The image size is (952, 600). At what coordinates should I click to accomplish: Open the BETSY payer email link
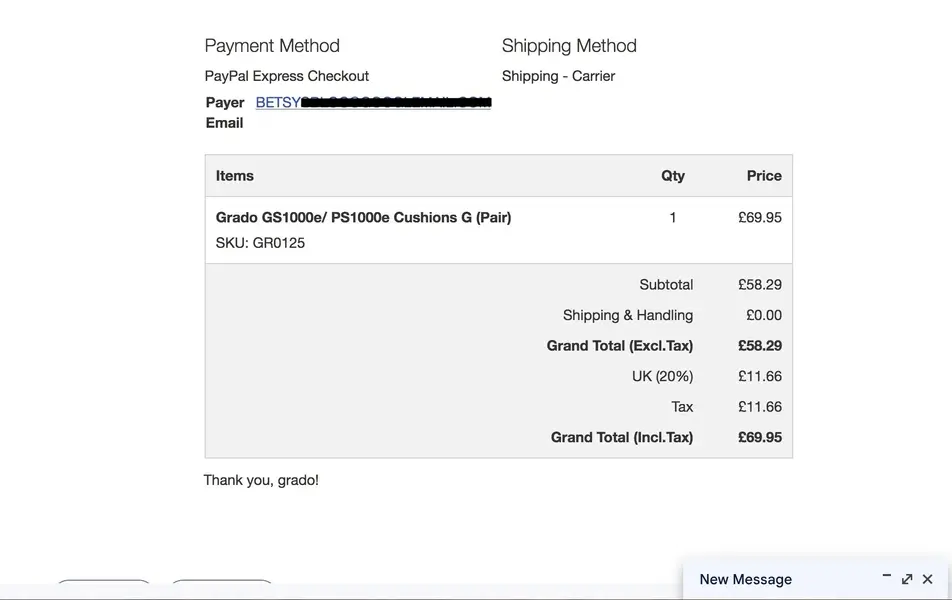[x=373, y=102]
